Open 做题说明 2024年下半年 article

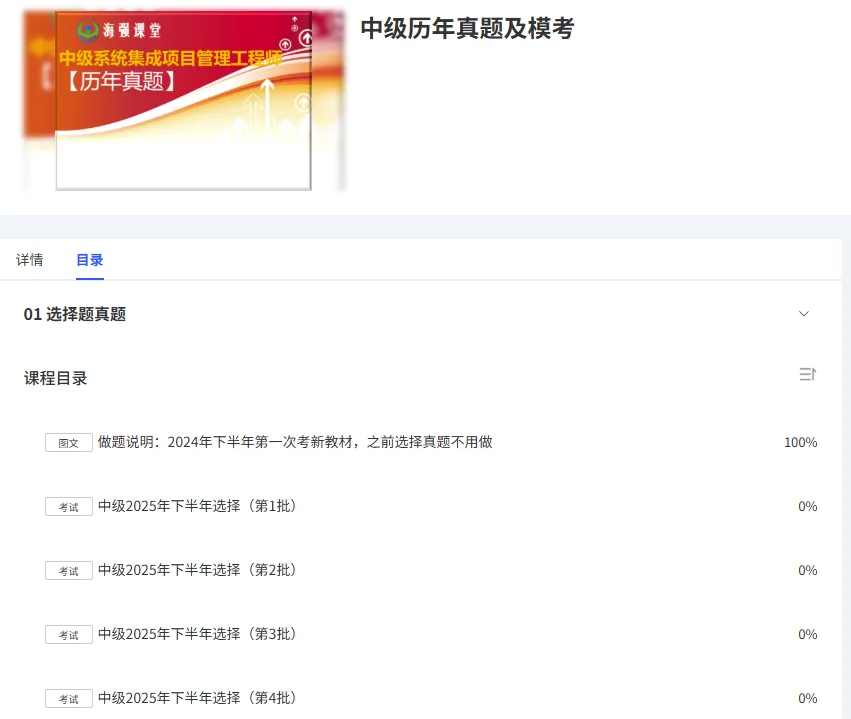point(295,442)
